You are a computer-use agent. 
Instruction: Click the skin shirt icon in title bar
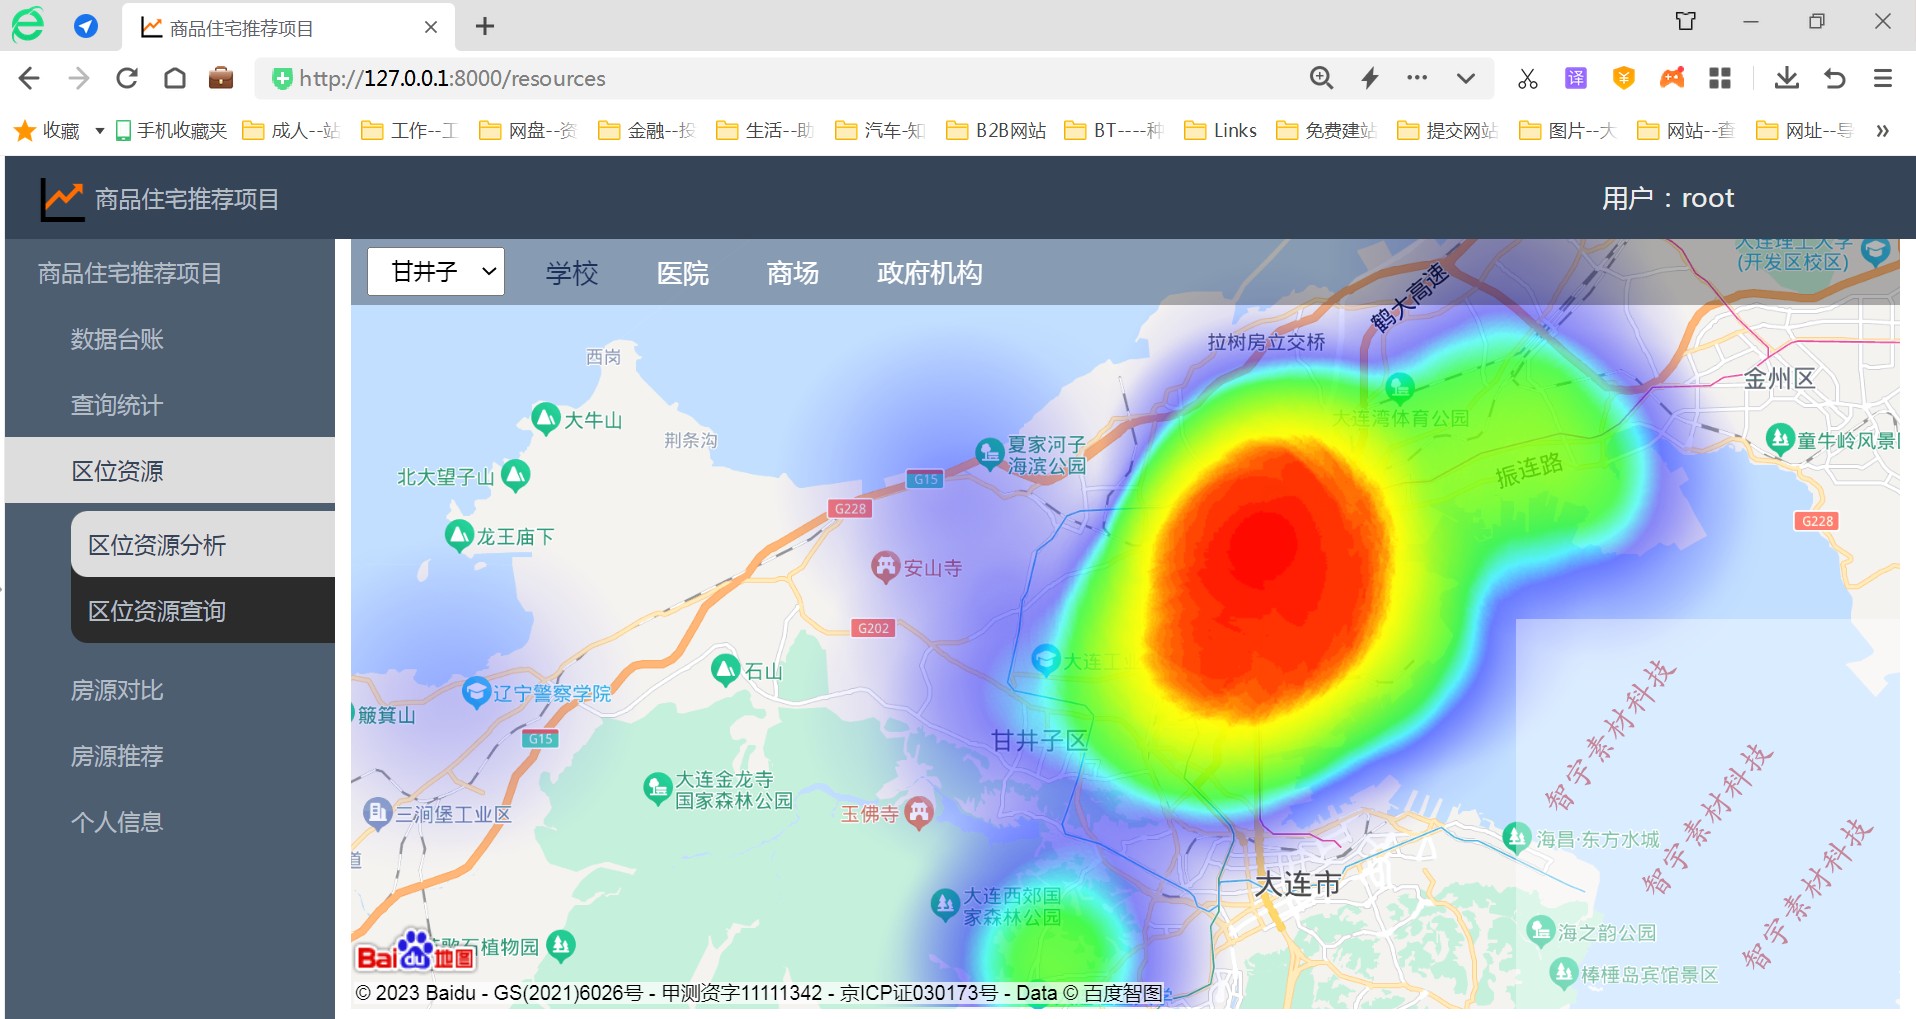pyautogui.click(x=1686, y=21)
